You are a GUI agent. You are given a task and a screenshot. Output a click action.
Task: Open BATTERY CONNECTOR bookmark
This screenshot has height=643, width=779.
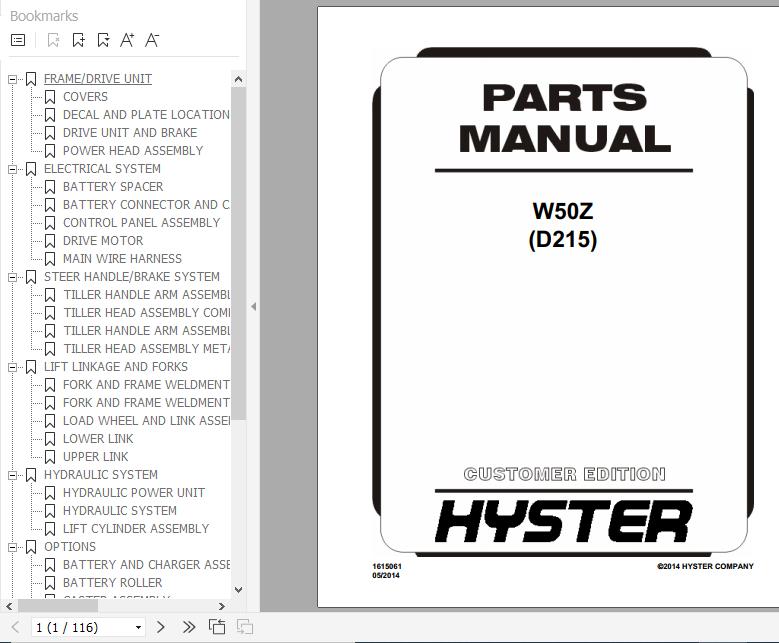click(x=146, y=205)
